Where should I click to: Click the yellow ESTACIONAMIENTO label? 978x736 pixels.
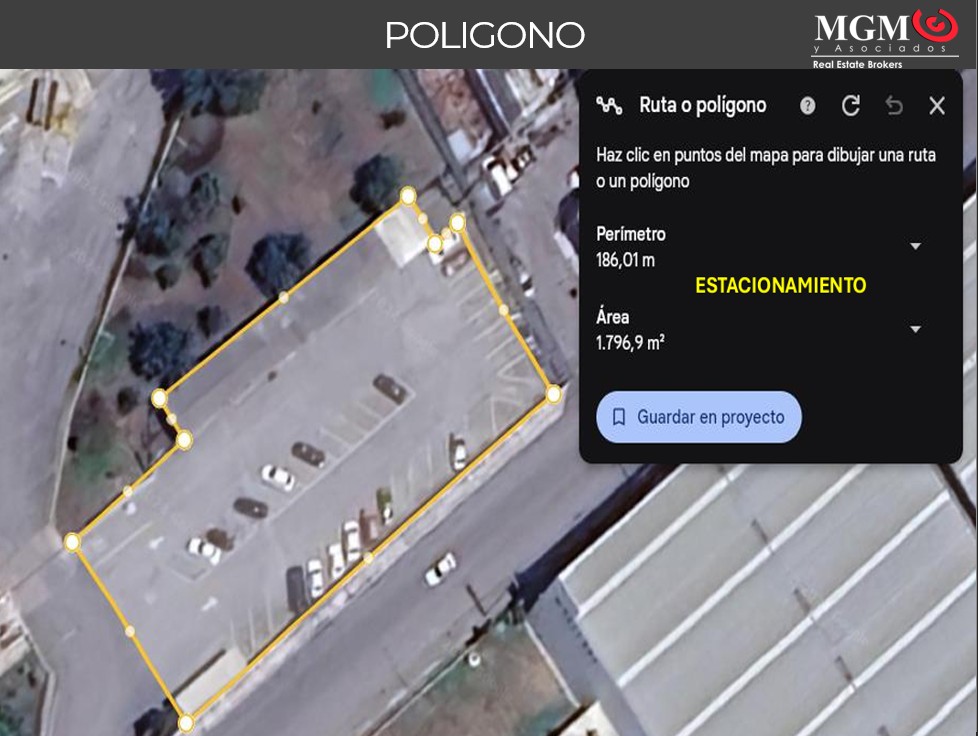(780, 286)
